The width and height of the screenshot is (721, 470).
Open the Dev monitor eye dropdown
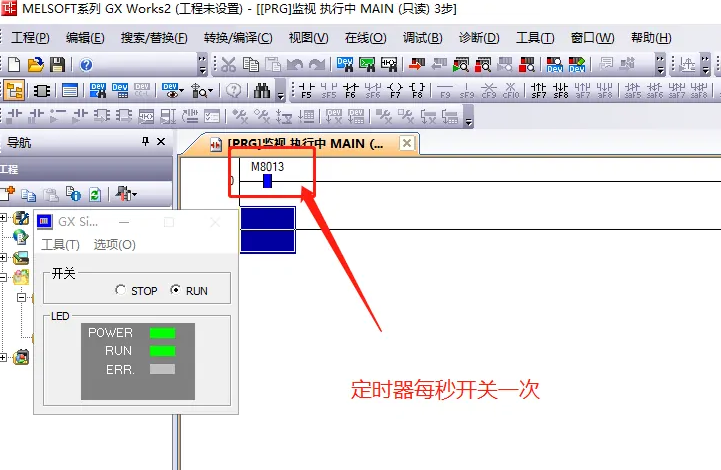(x=174, y=90)
